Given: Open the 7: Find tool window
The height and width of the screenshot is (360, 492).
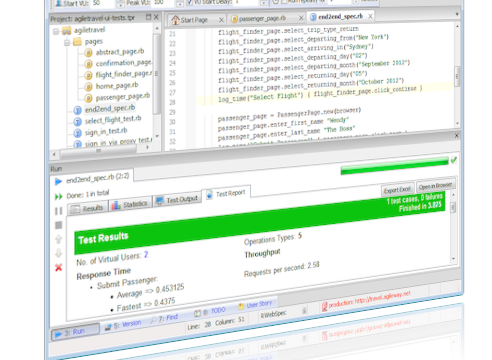Looking at the screenshot, I should pos(164,318).
